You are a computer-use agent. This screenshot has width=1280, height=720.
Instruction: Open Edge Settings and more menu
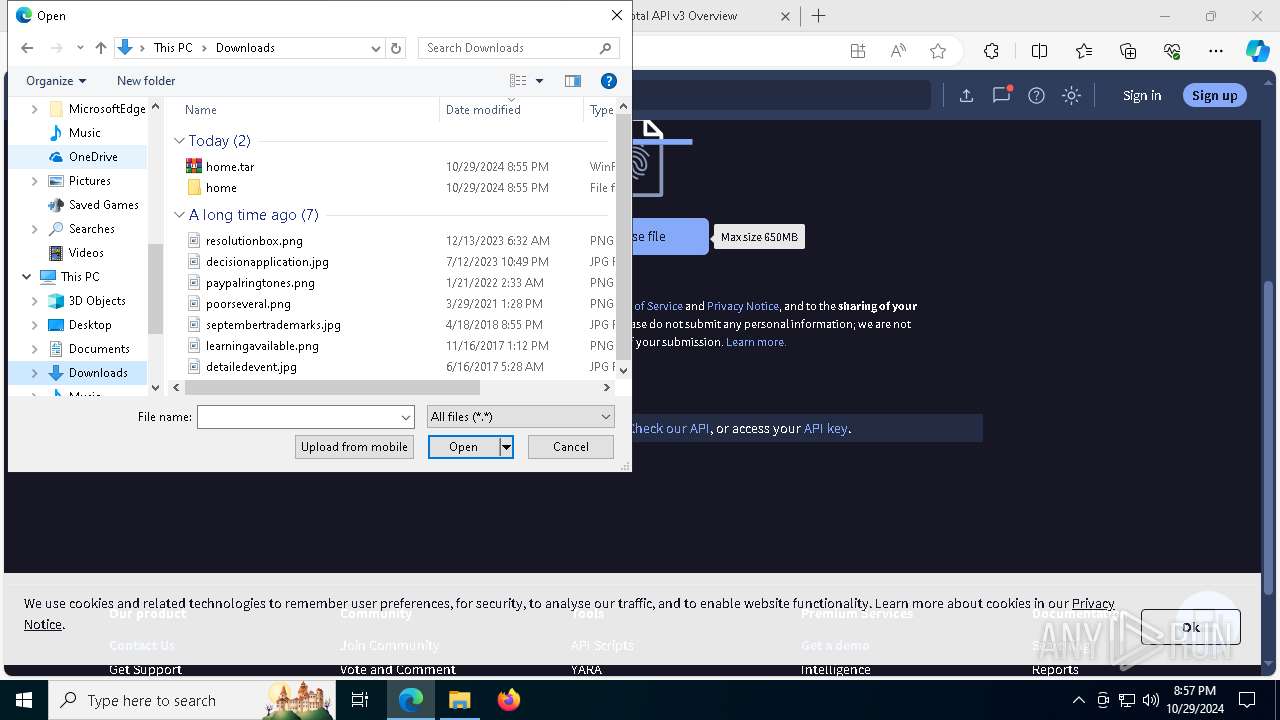click(1216, 52)
